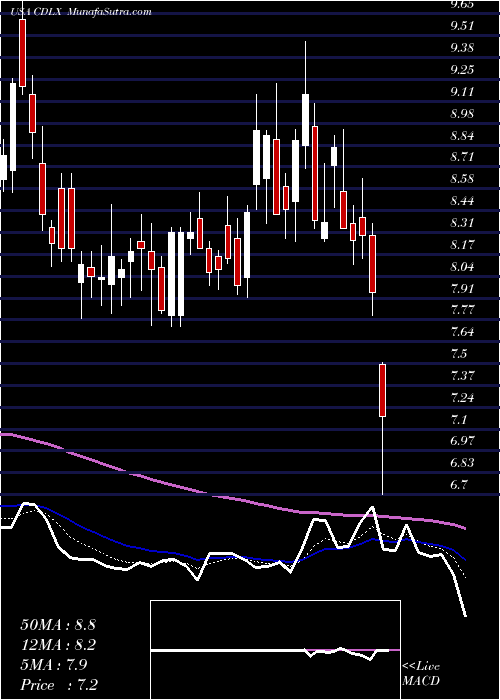Click the 6.97 price axis label

tap(463, 441)
